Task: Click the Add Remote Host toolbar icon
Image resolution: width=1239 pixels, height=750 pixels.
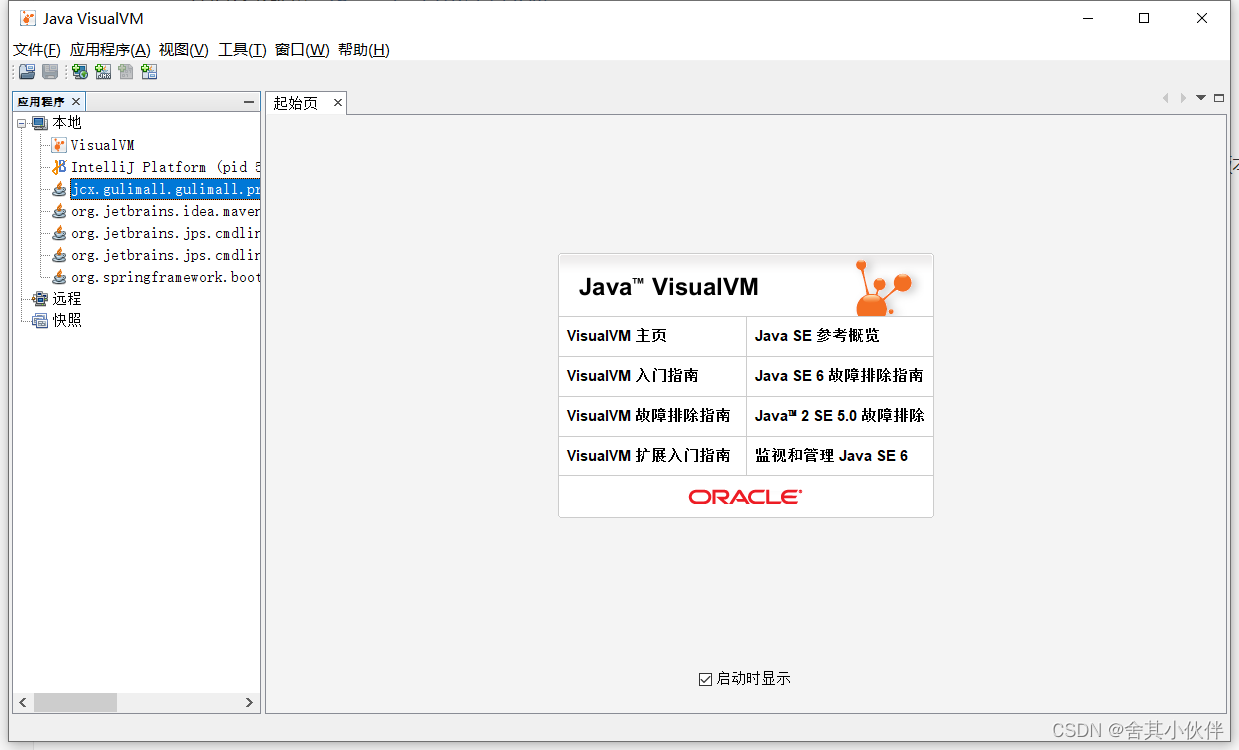Action: pos(80,72)
